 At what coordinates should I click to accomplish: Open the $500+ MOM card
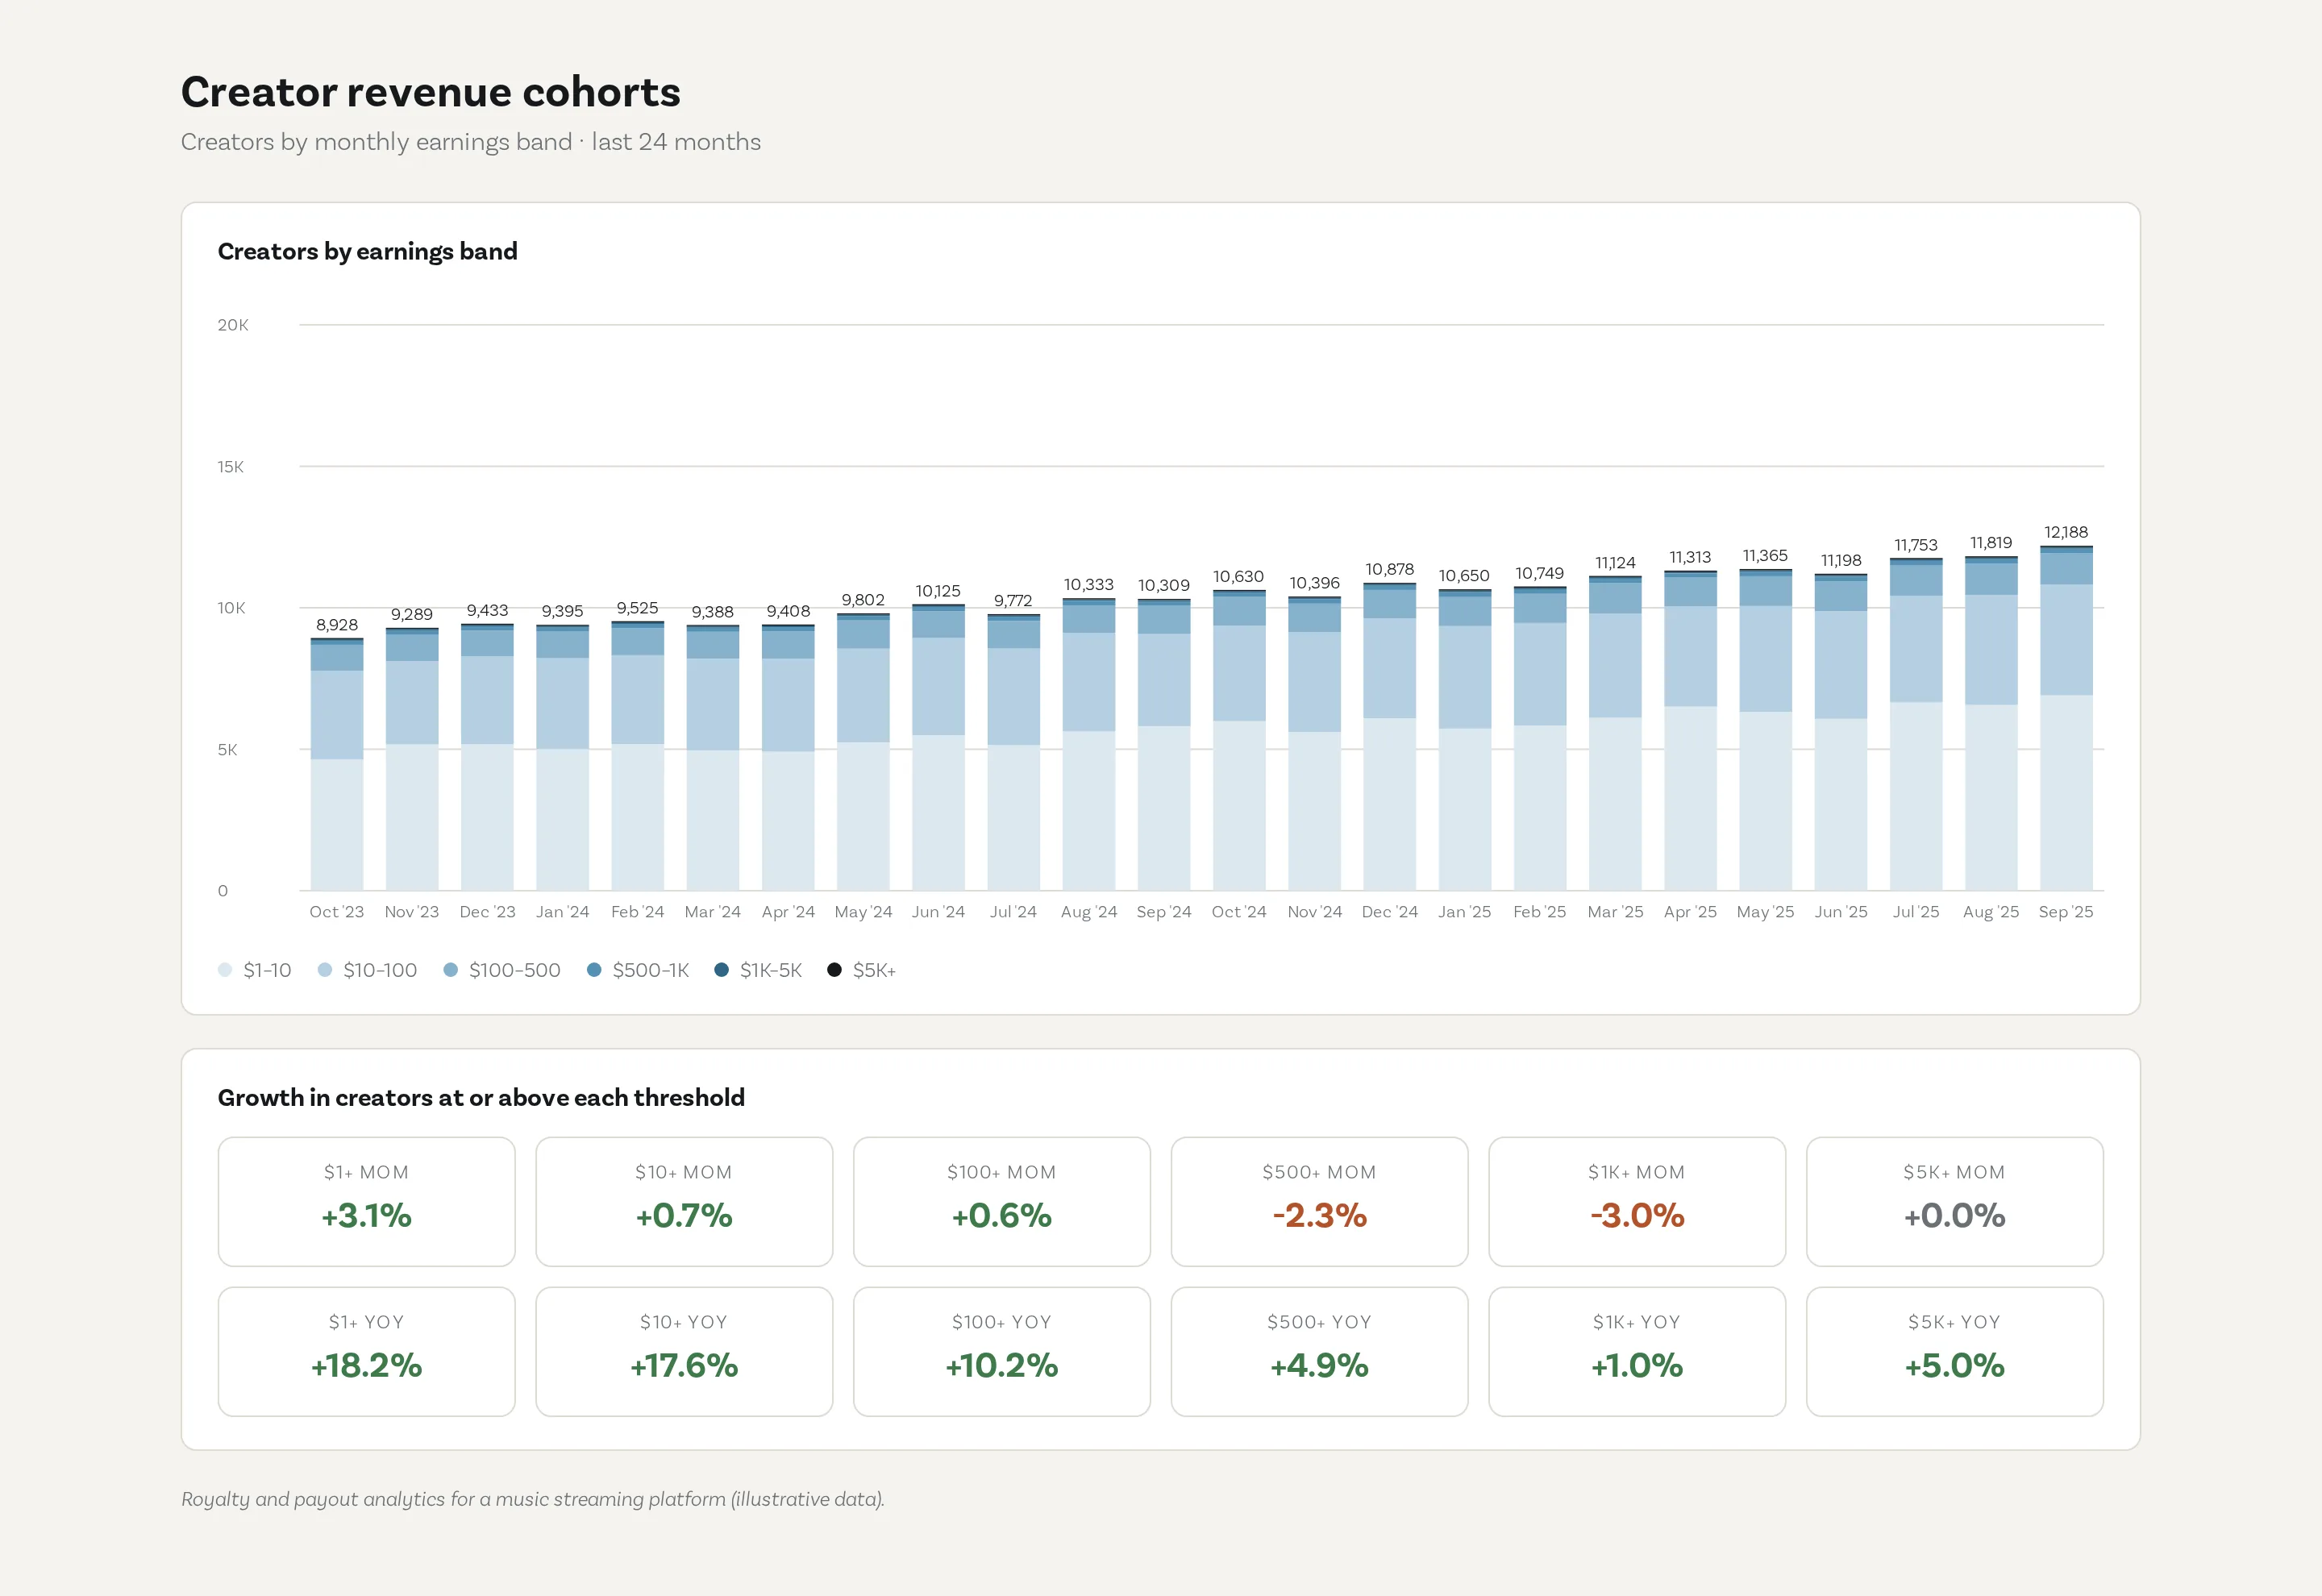pyautogui.click(x=1319, y=1201)
